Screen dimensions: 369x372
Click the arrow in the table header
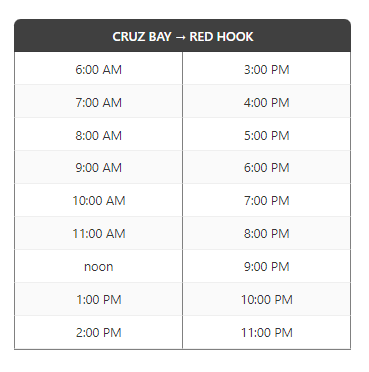[x=180, y=37]
